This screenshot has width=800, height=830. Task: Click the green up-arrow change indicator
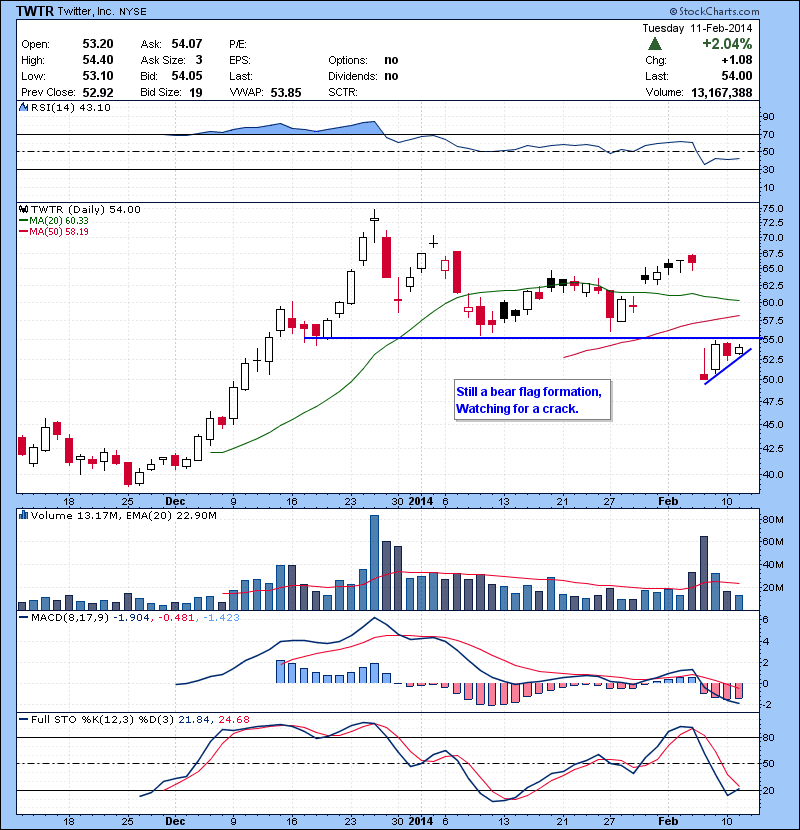pyautogui.click(x=654, y=45)
